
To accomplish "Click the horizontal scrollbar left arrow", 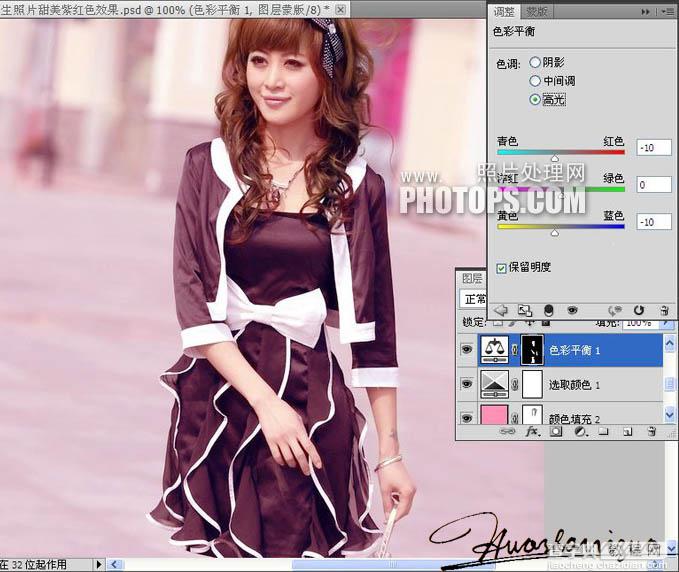I will coord(114,564).
